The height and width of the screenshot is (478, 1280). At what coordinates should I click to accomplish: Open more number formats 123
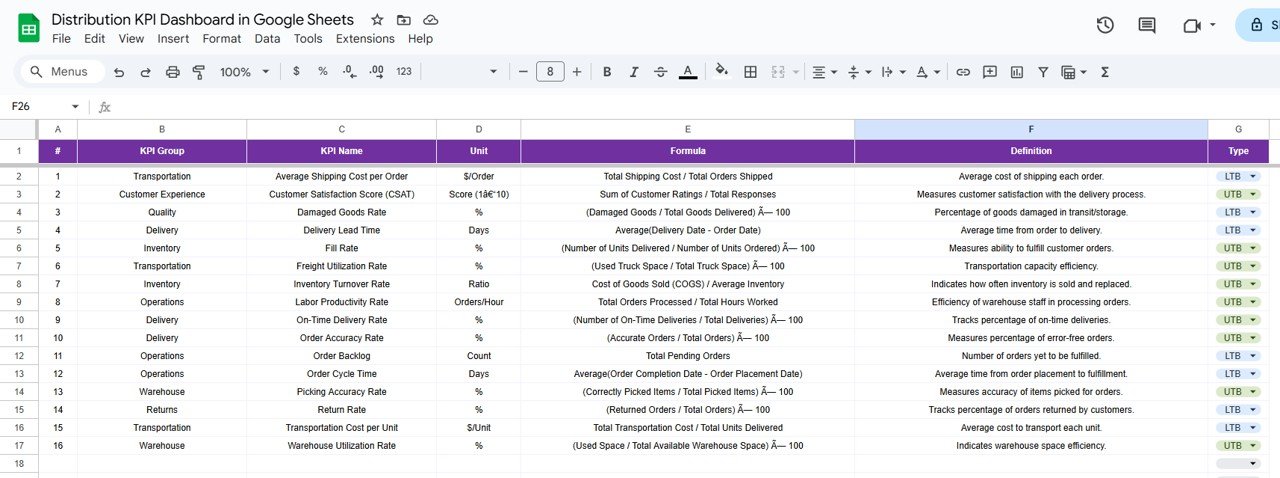click(x=404, y=72)
